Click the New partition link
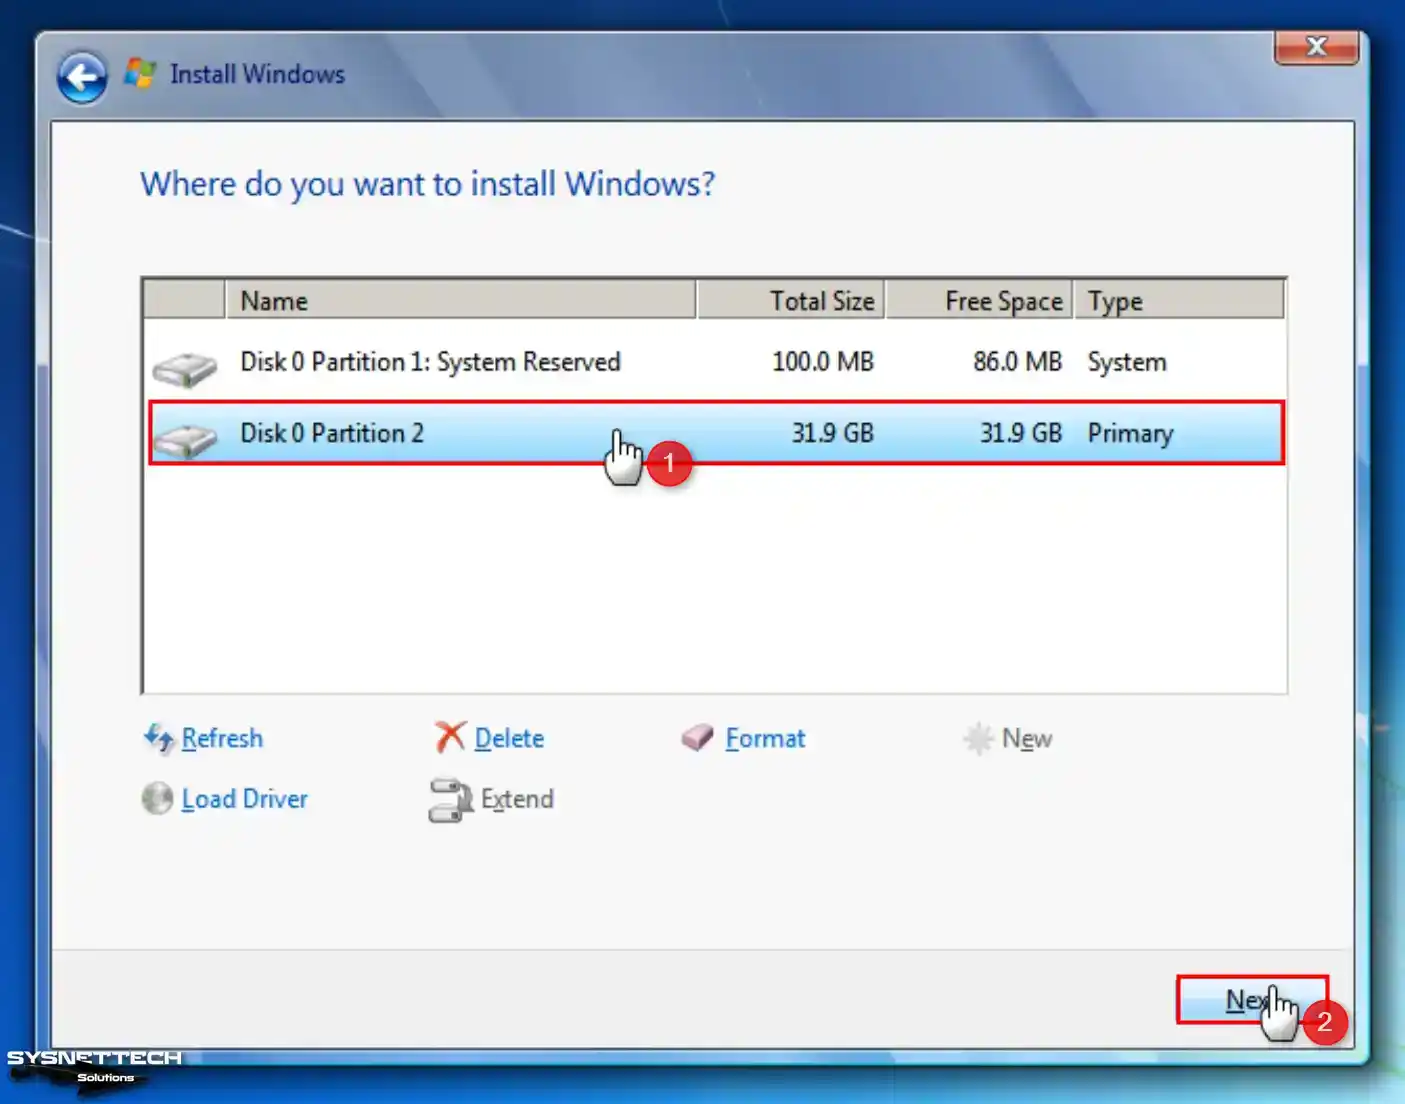The height and width of the screenshot is (1104, 1405). point(1027,738)
